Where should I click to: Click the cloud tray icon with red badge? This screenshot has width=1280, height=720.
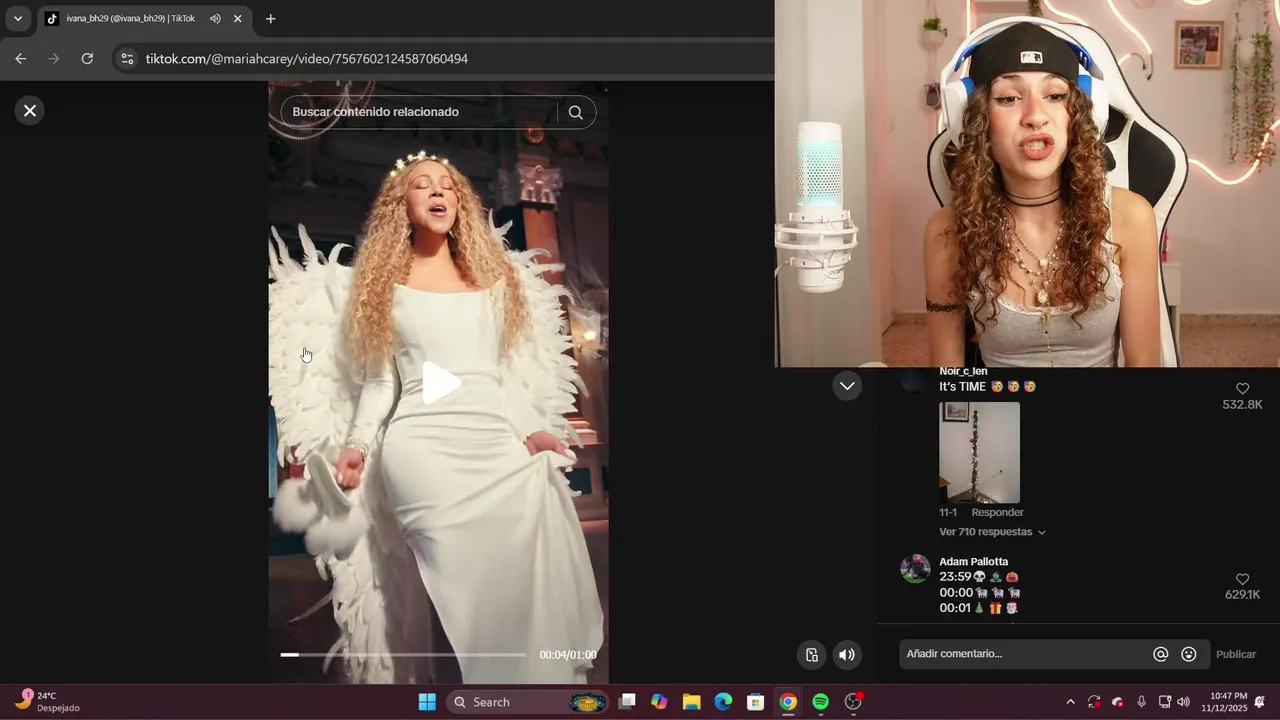click(1118, 702)
